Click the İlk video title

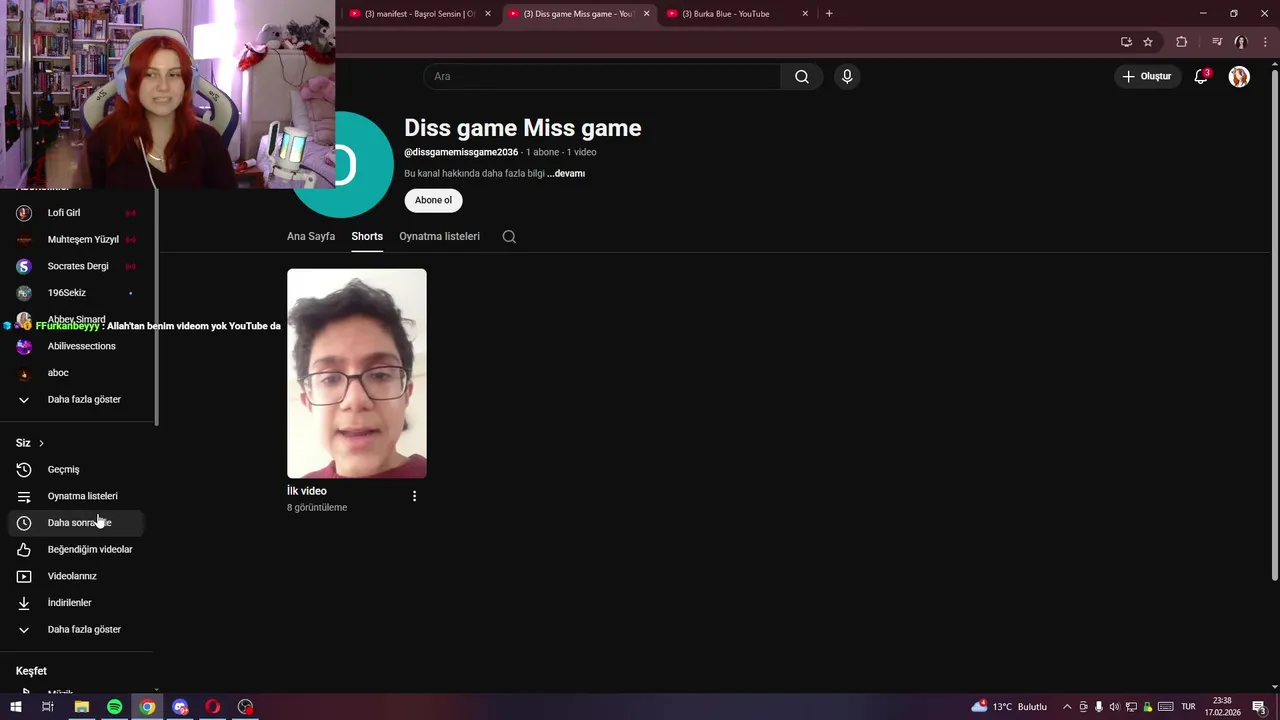307,491
